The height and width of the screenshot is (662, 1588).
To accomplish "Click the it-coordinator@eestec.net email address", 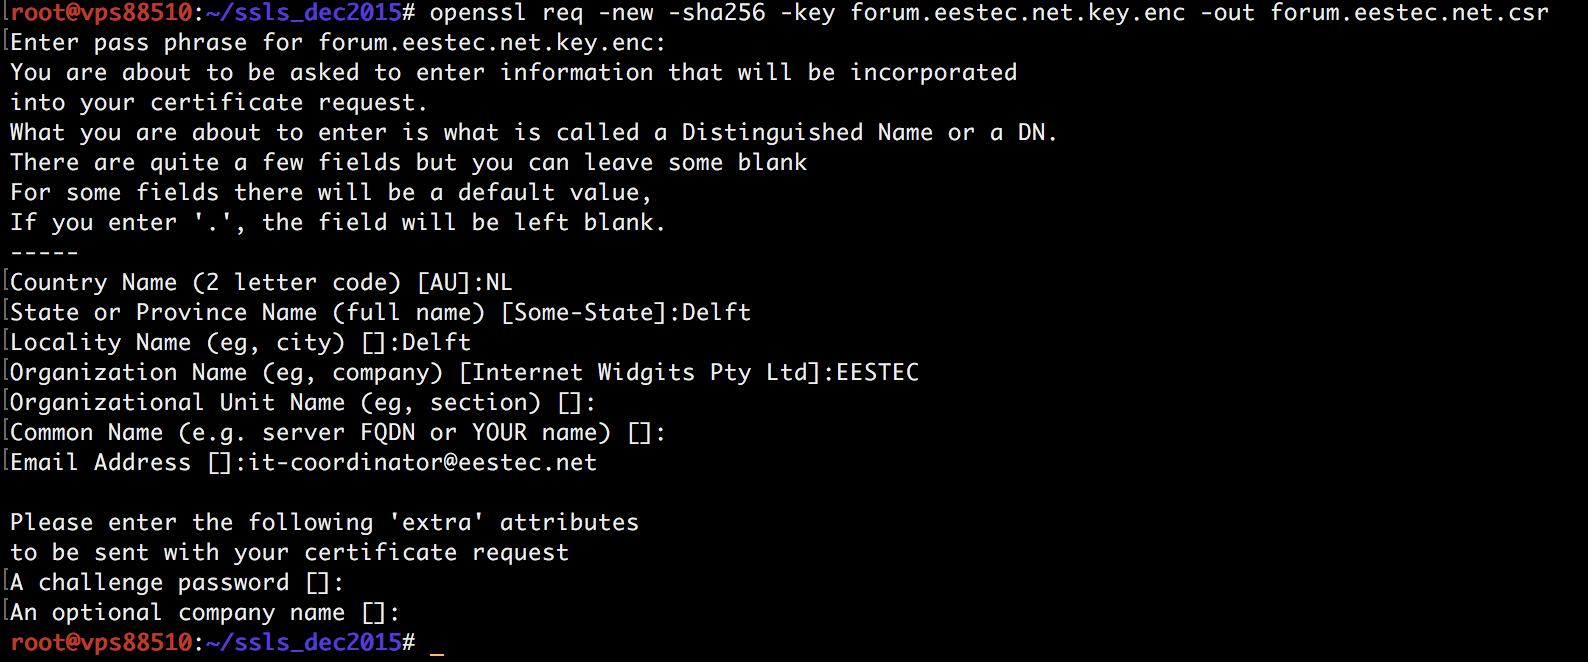I will [x=422, y=463].
